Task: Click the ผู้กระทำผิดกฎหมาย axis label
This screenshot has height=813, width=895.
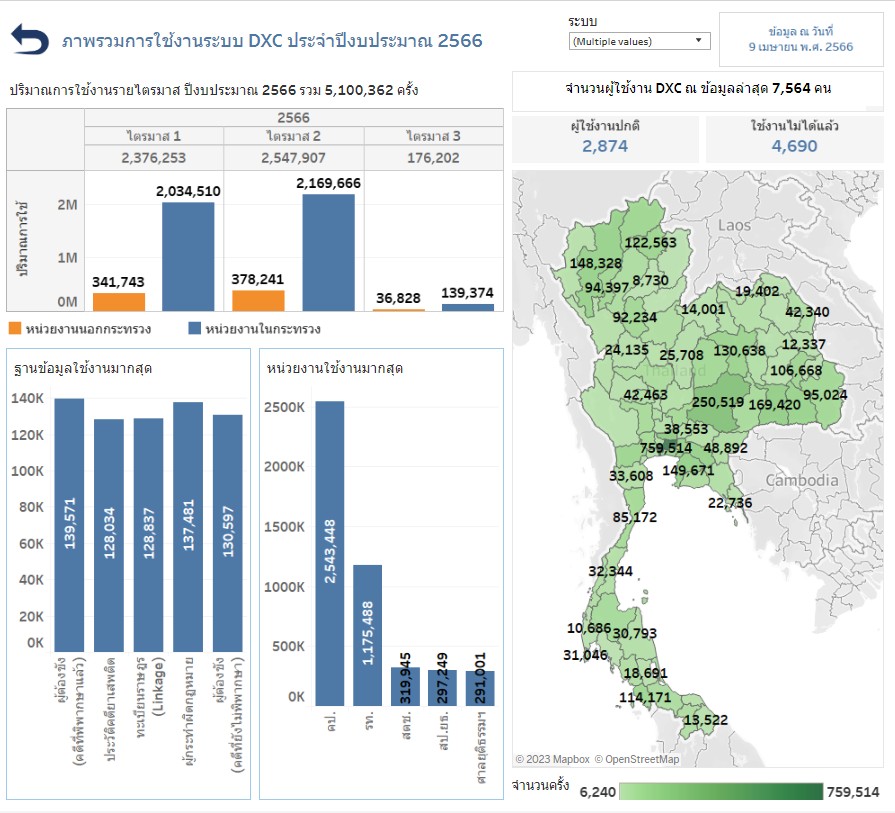Action: click(x=188, y=711)
